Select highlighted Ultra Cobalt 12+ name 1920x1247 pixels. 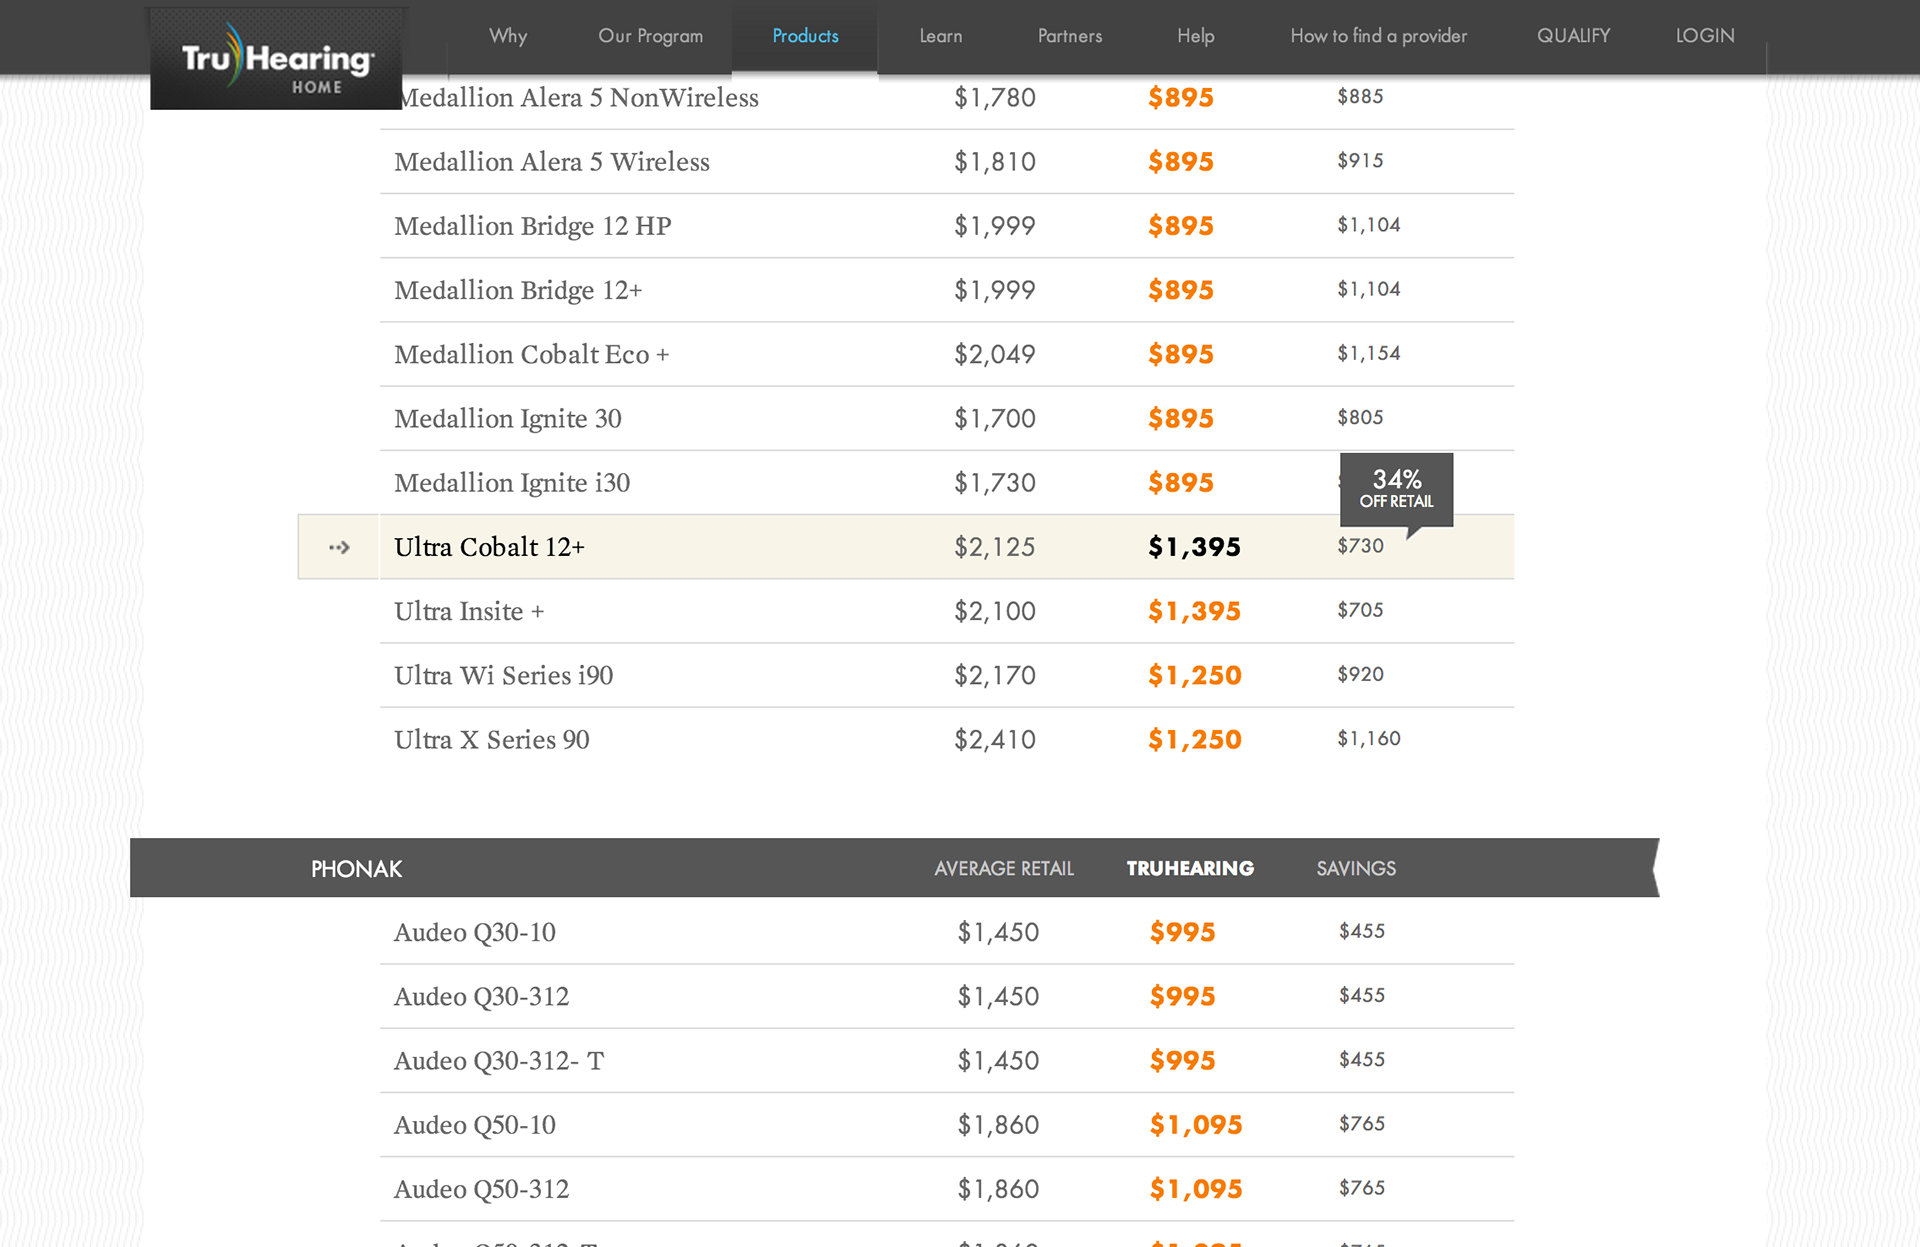pos(489,547)
